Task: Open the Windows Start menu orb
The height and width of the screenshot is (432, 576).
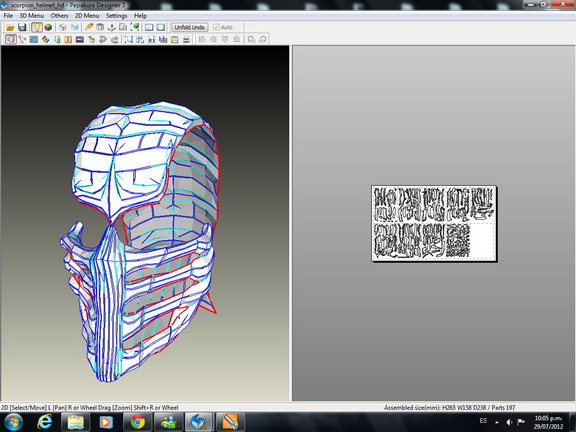Action: pos(13,422)
